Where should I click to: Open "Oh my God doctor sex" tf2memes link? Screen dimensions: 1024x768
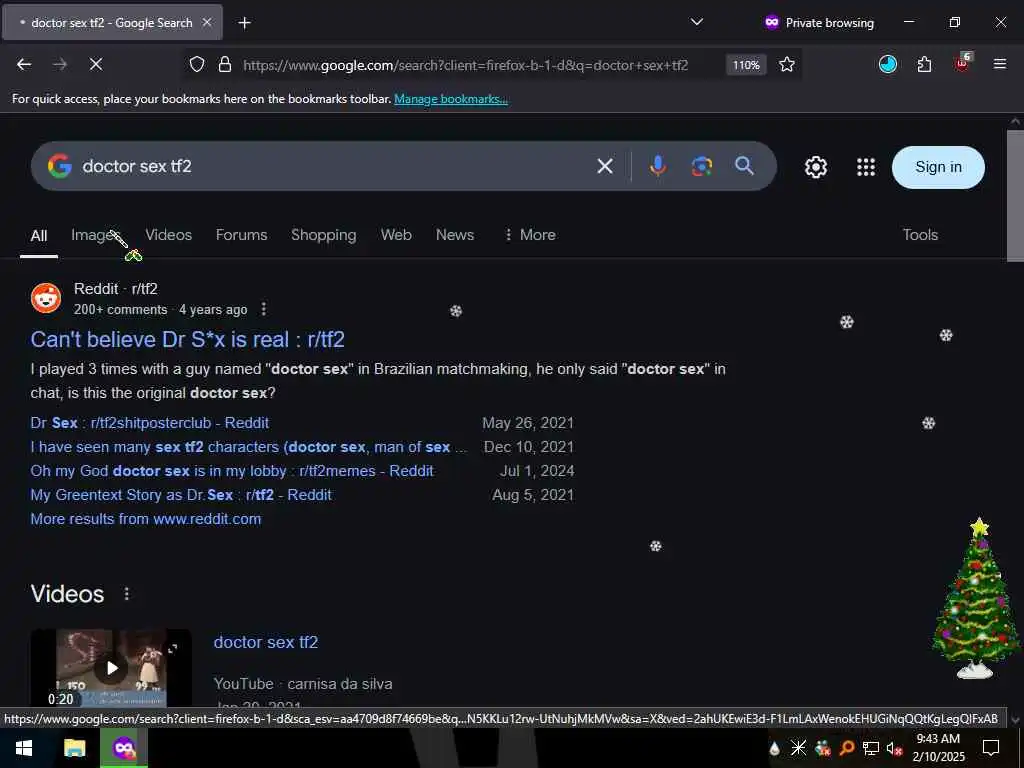coord(232,471)
